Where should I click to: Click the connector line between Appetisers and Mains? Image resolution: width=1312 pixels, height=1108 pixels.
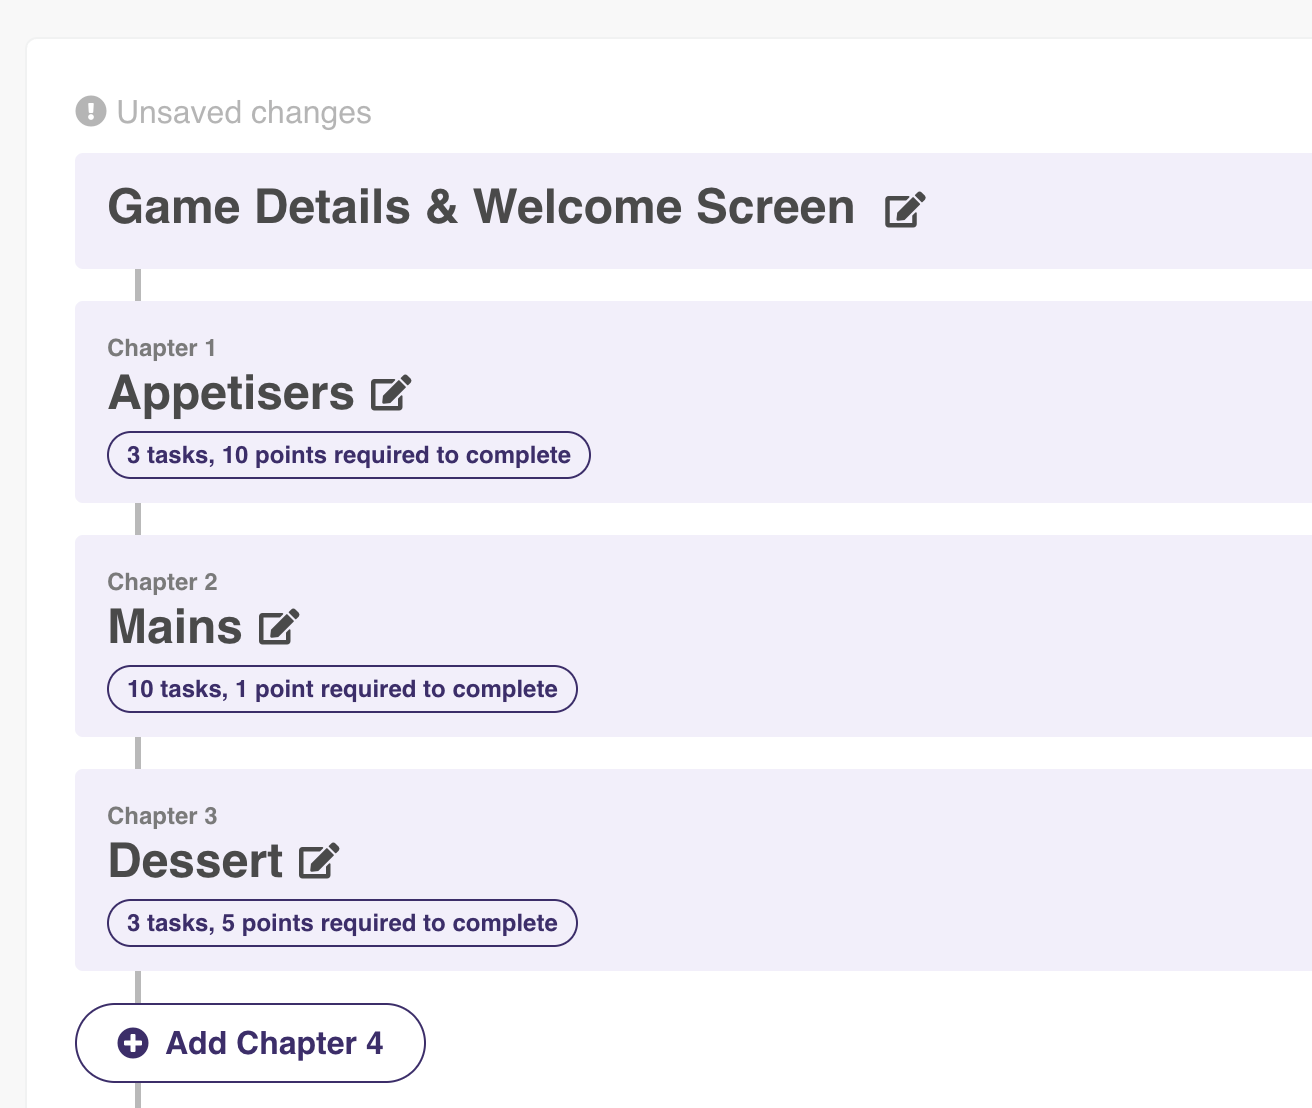coord(138,519)
